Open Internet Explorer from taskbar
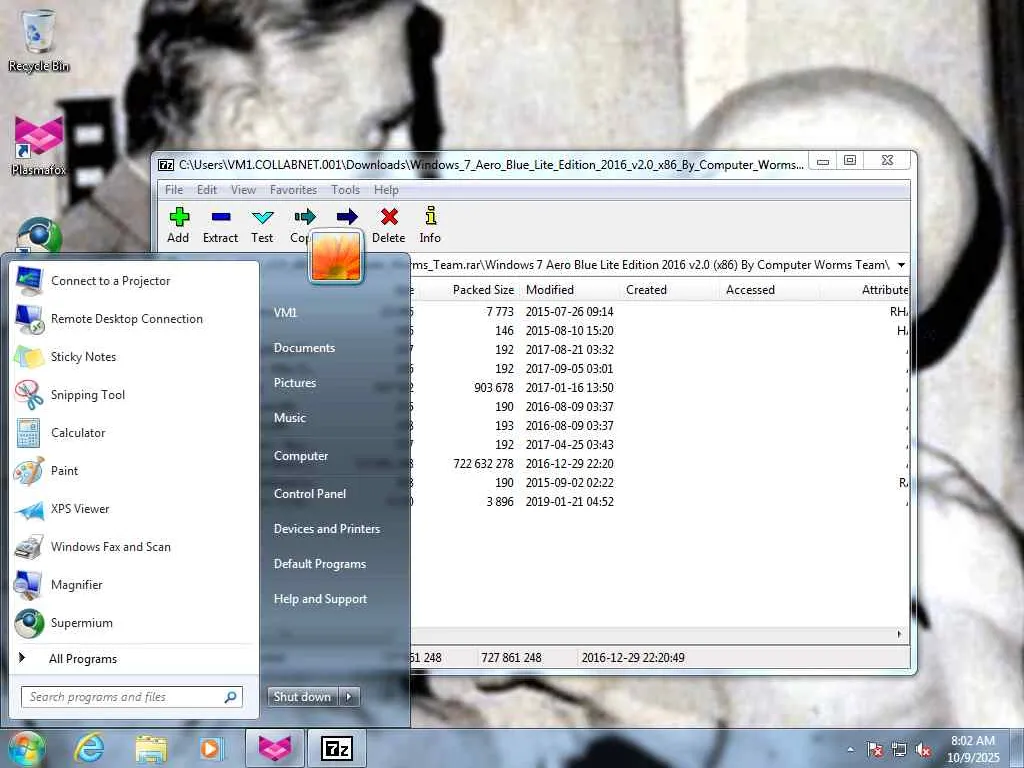Image resolution: width=1024 pixels, height=768 pixels. pyautogui.click(x=89, y=748)
